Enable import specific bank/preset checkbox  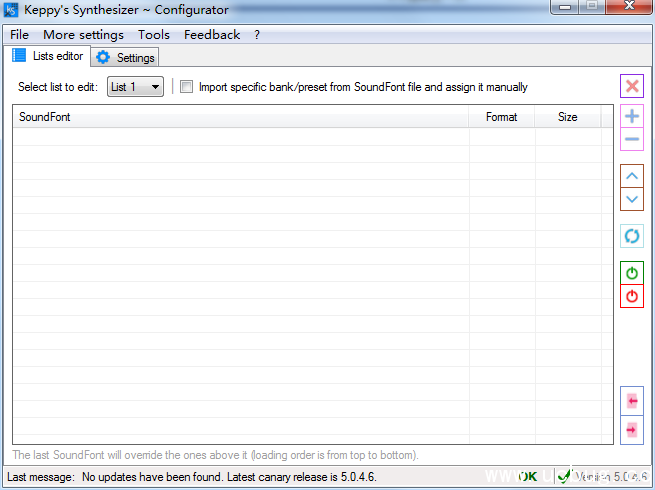click(x=186, y=87)
